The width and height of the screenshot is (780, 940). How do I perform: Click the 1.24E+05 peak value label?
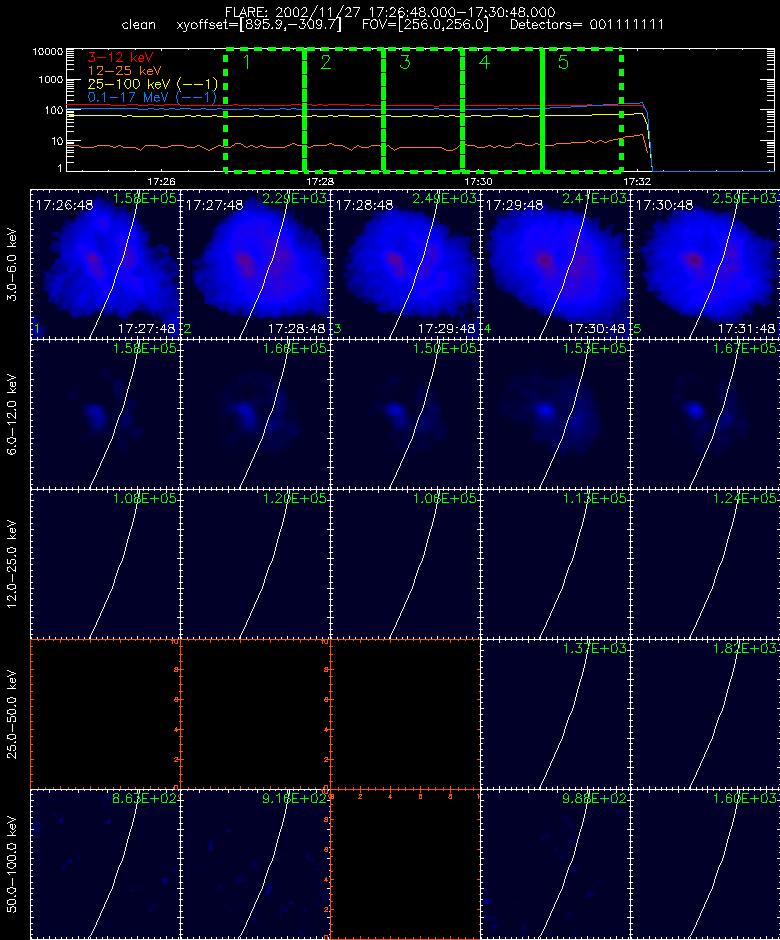(x=745, y=499)
